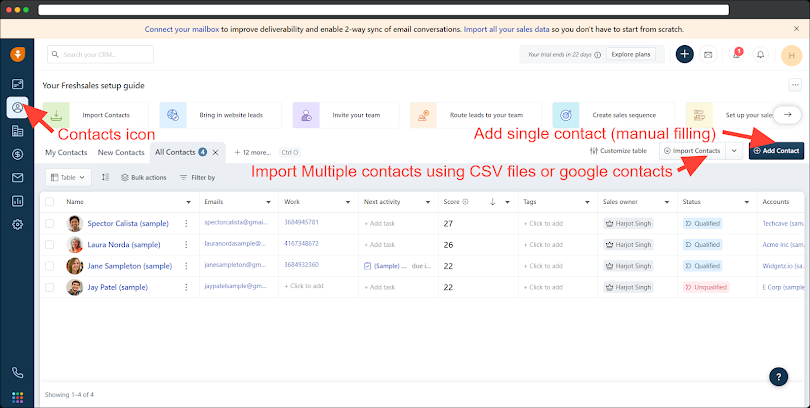This screenshot has height=408, width=810.
Task: Open the Freshworks app switcher grid
Action: (x=17, y=397)
